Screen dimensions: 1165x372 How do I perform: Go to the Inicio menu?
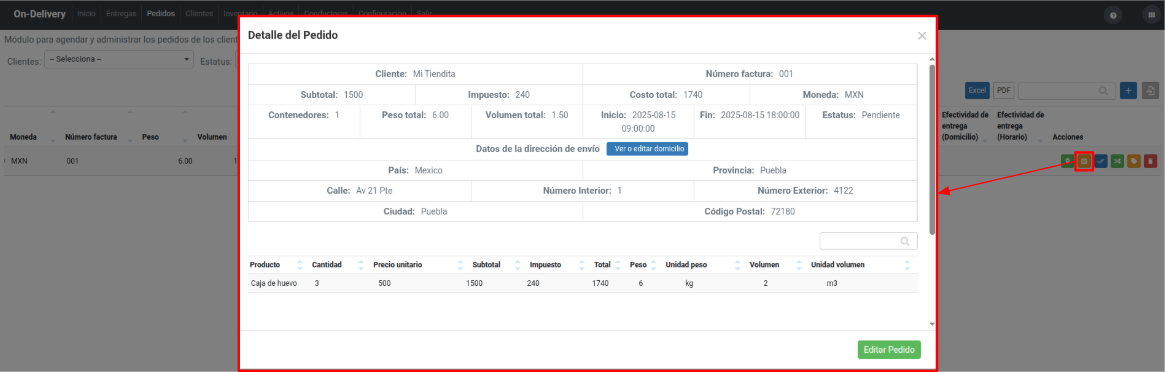86,14
